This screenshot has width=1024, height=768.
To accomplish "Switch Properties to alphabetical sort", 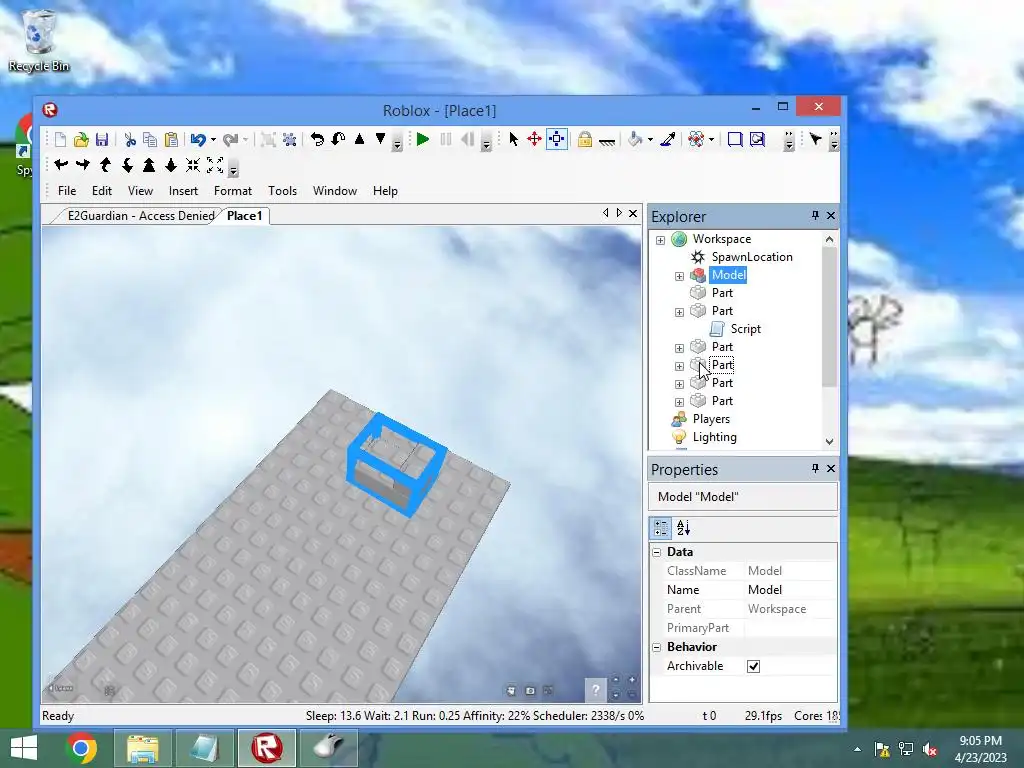I will click(x=683, y=528).
